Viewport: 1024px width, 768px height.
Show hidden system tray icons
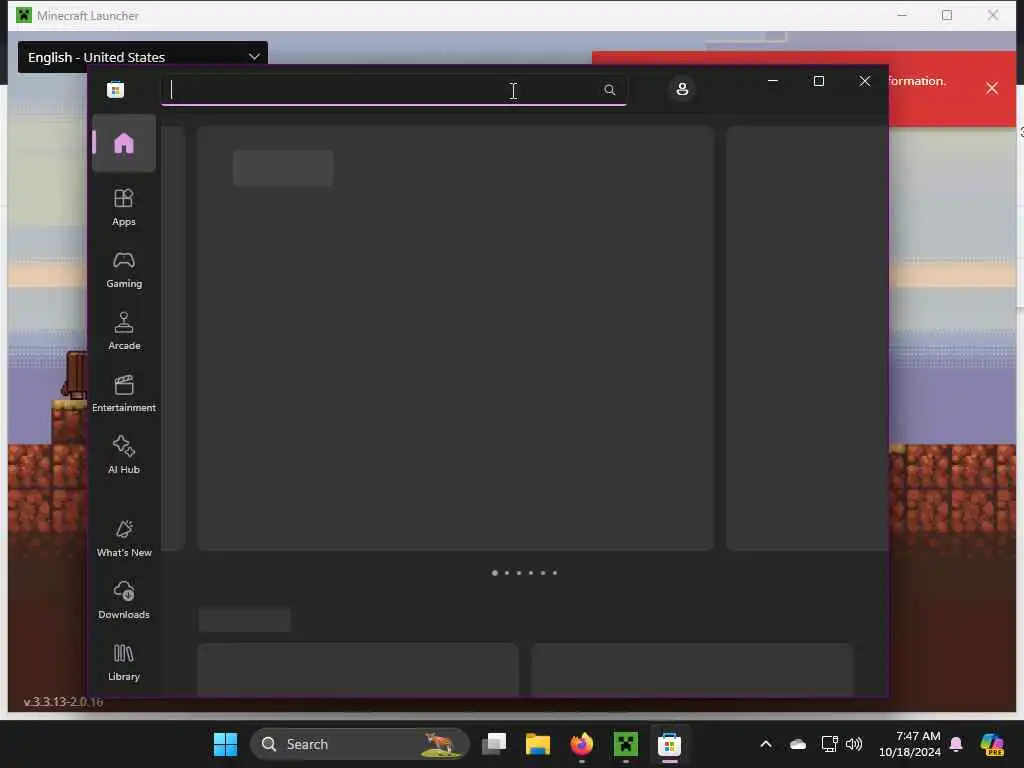tap(766, 744)
